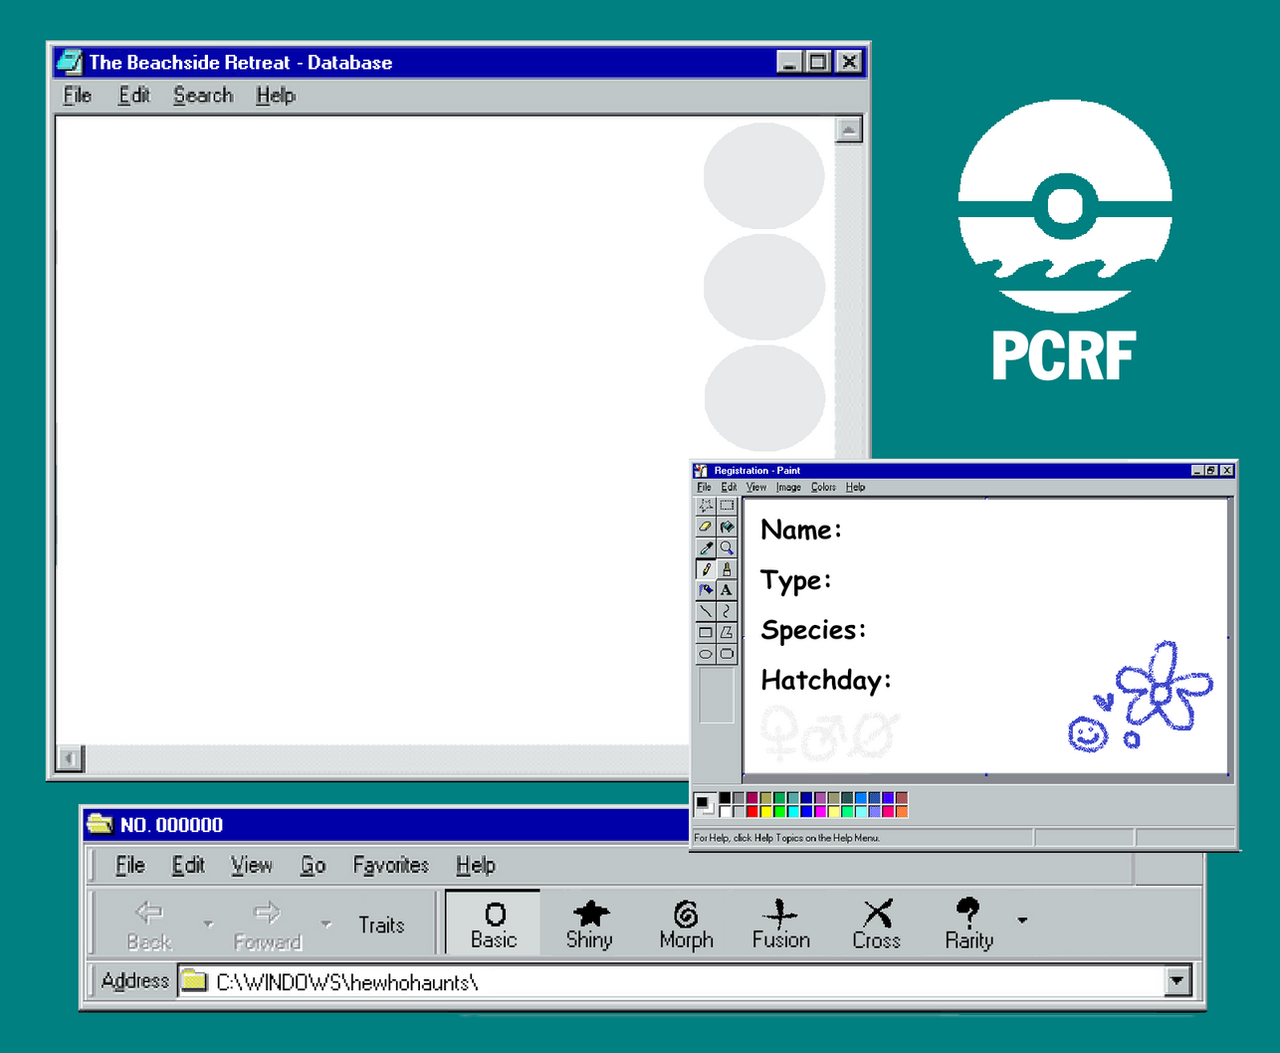
Task: Expand the Address bar dropdown list
Action: pos(1178,981)
